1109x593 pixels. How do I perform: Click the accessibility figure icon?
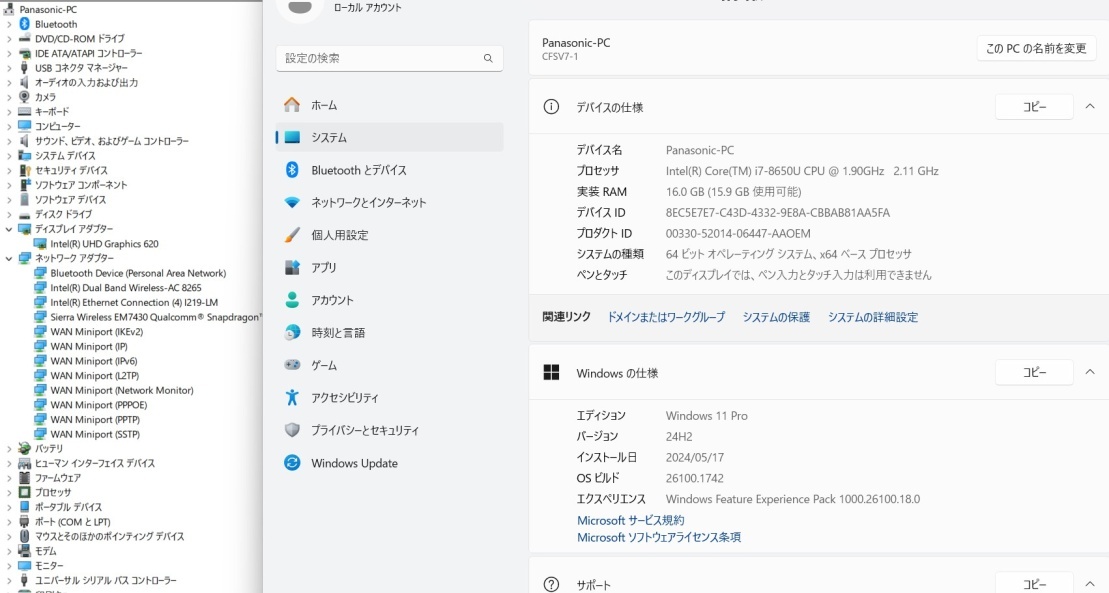pyautogui.click(x=292, y=398)
